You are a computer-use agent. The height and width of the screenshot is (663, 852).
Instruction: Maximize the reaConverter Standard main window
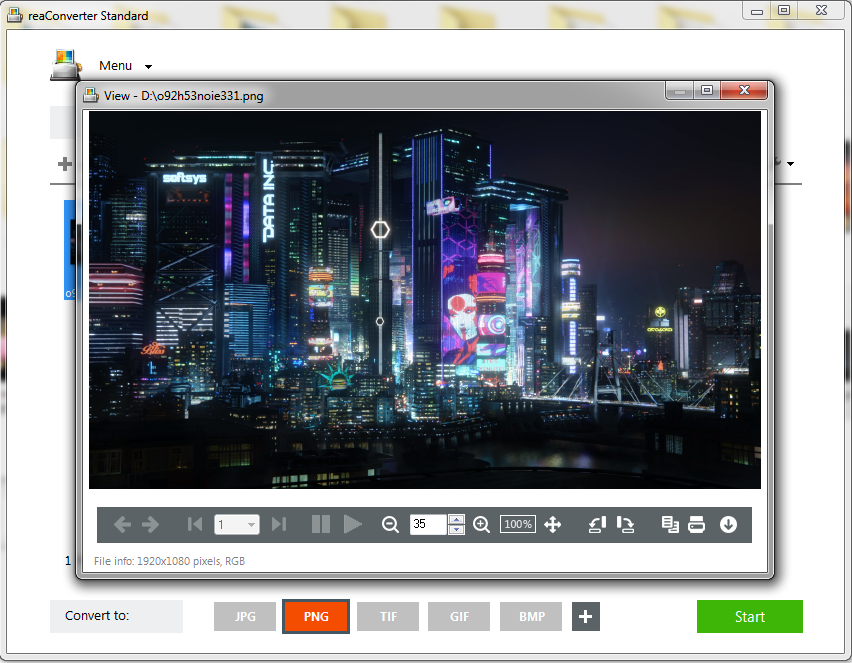pyautogui.click(x=784, y=10)
